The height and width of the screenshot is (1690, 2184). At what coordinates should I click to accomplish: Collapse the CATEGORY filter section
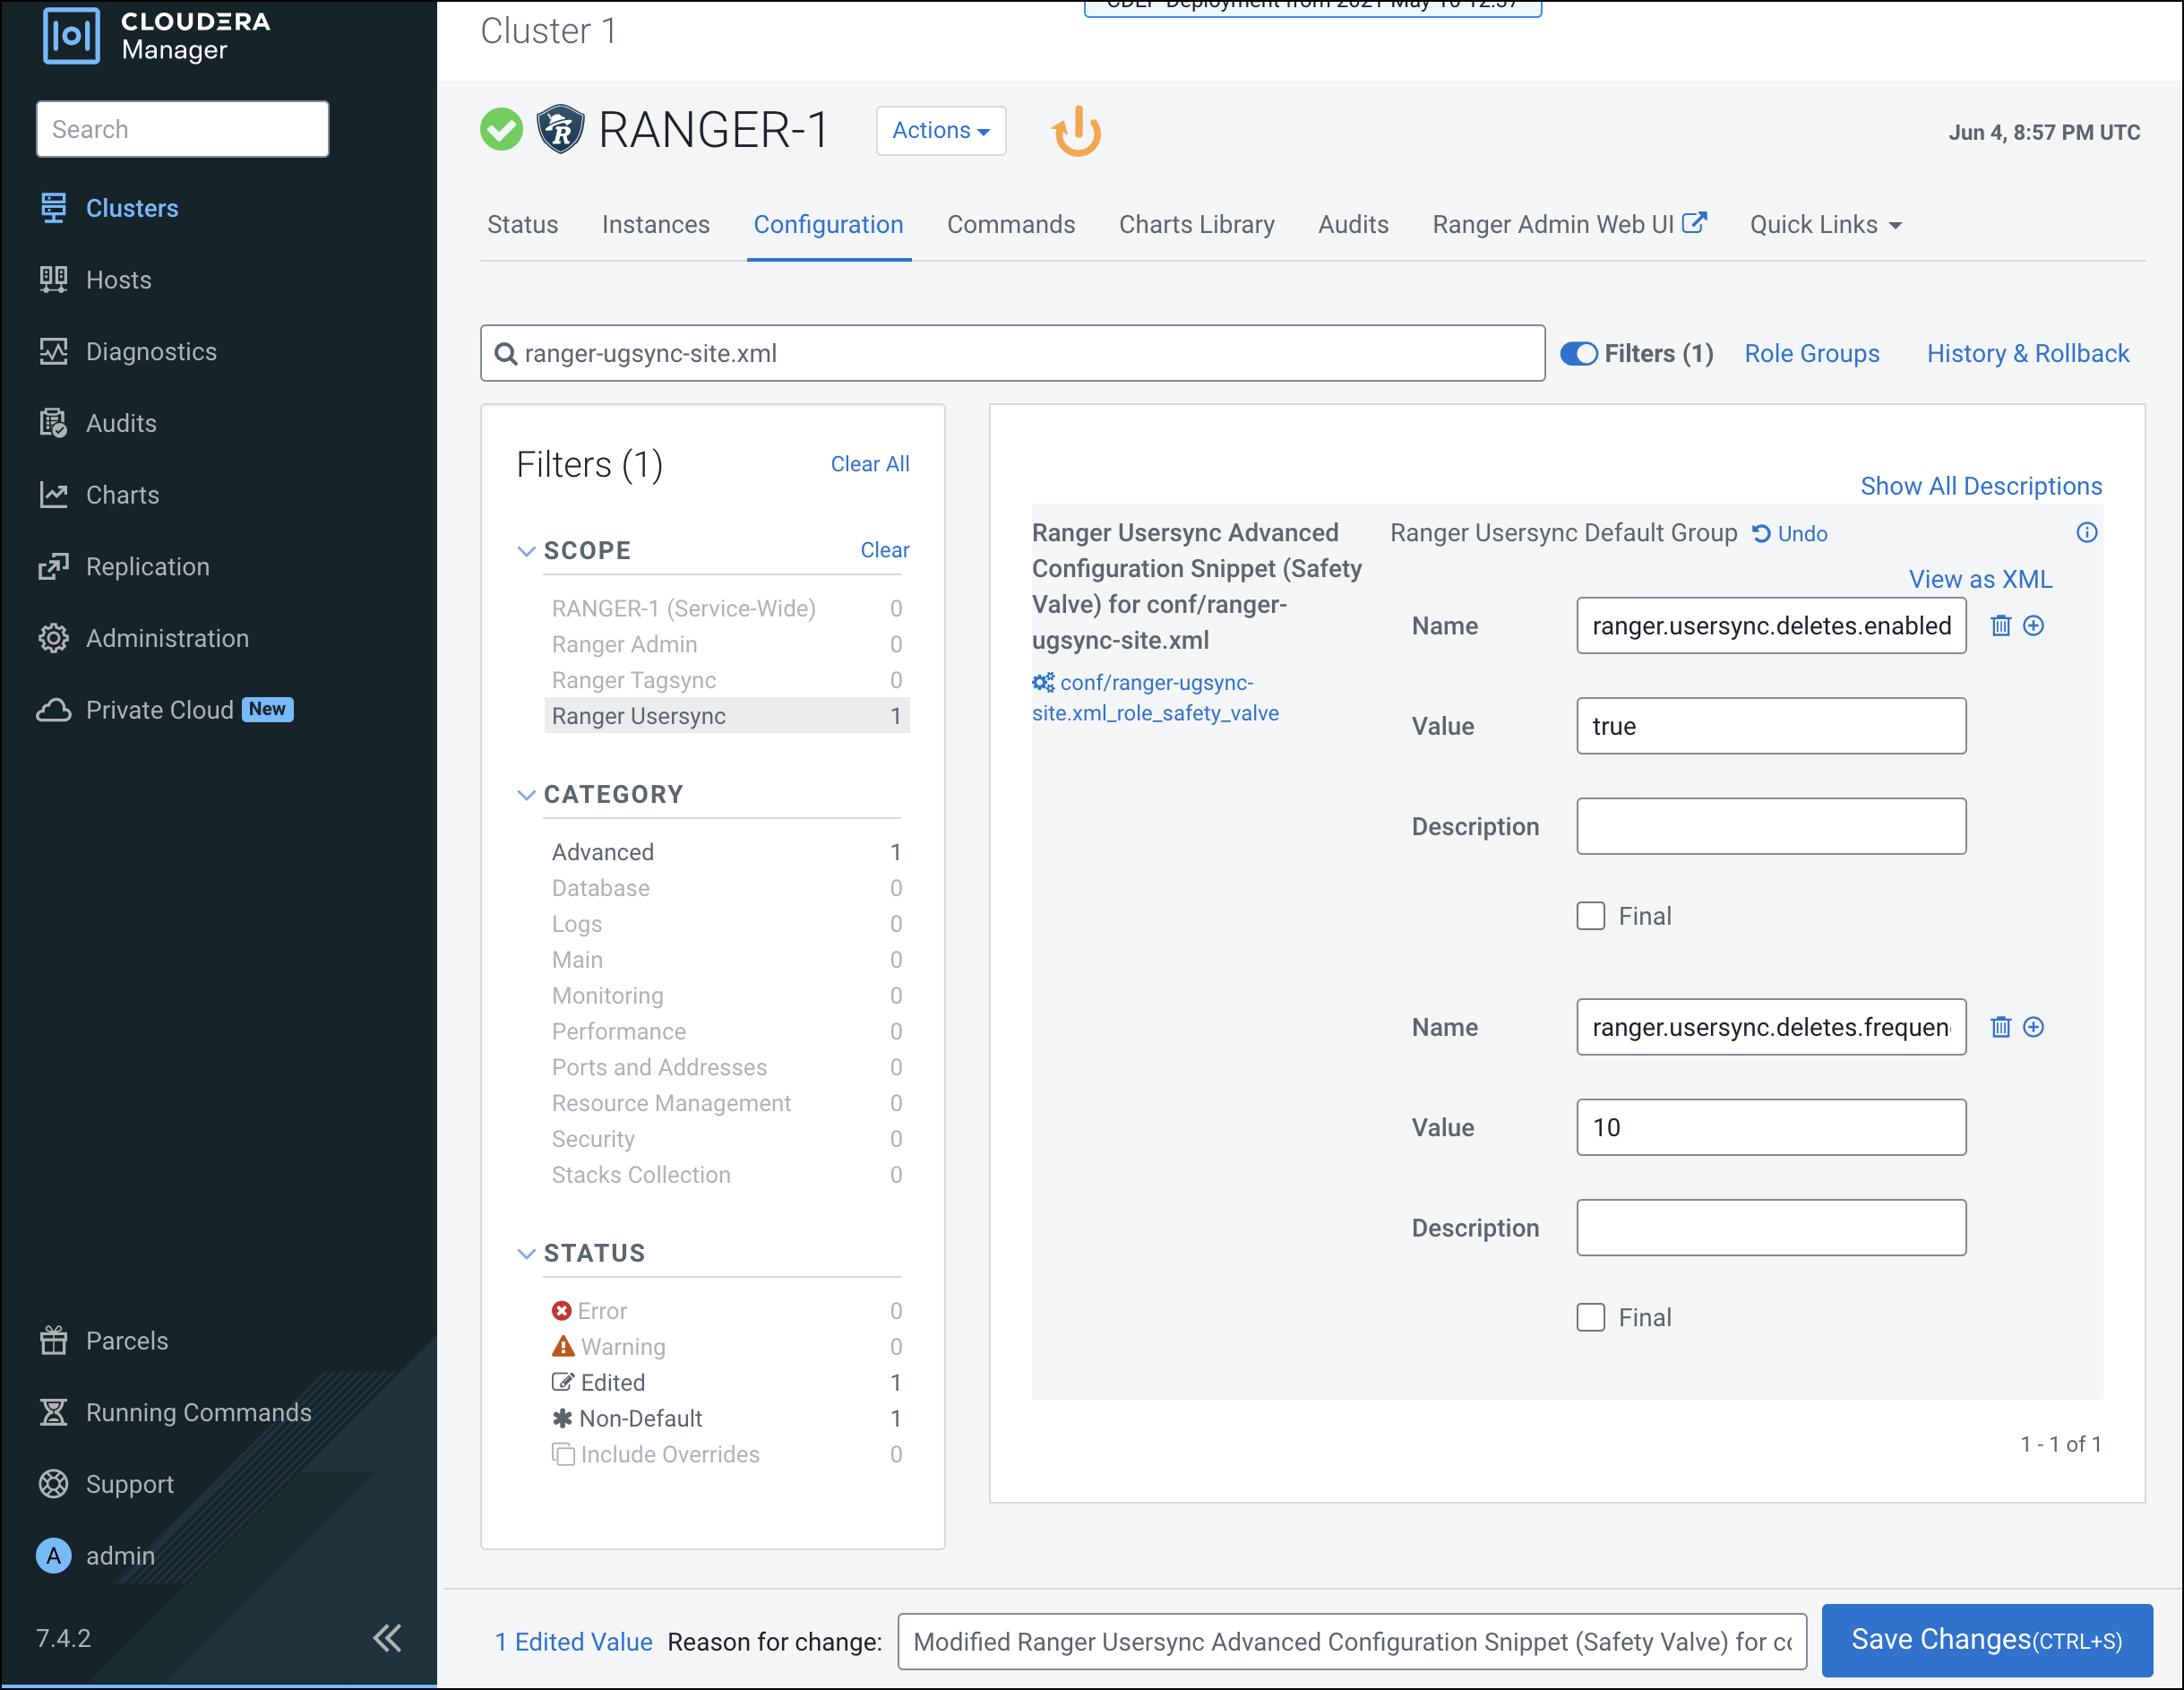point(526,795)
